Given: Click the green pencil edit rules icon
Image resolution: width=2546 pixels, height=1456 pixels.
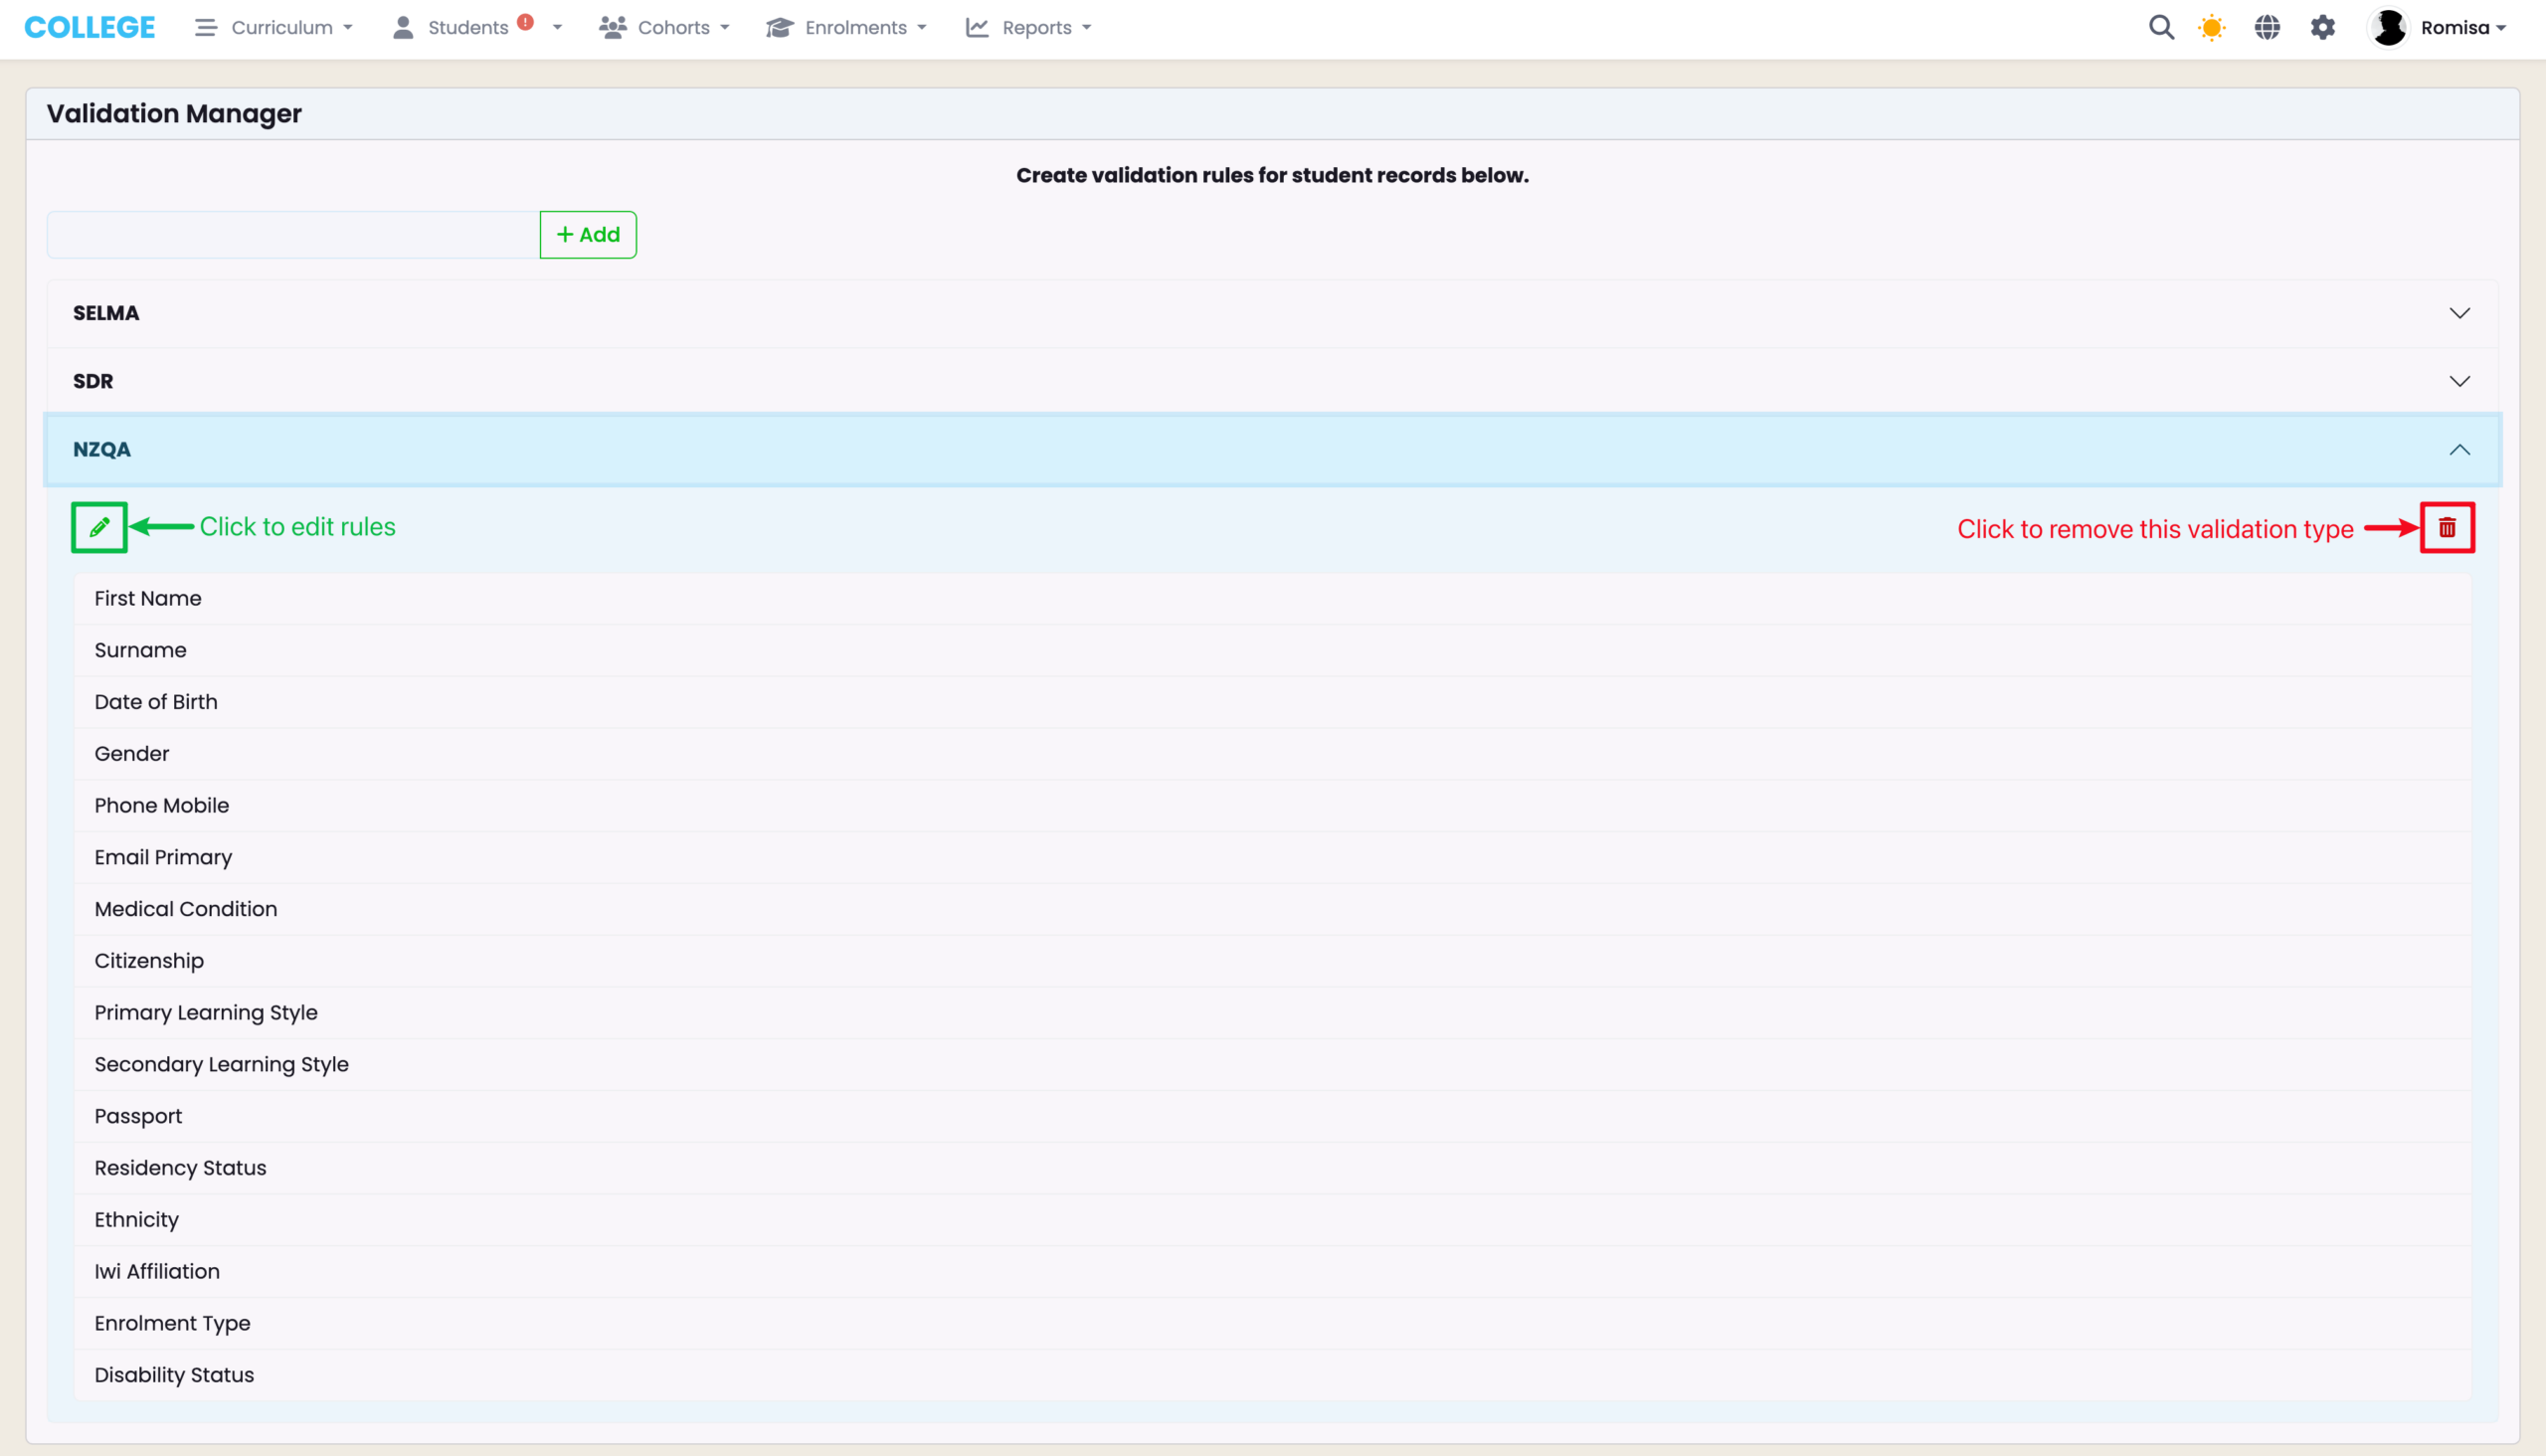Looking at the screenshot, I should (99, 527).
